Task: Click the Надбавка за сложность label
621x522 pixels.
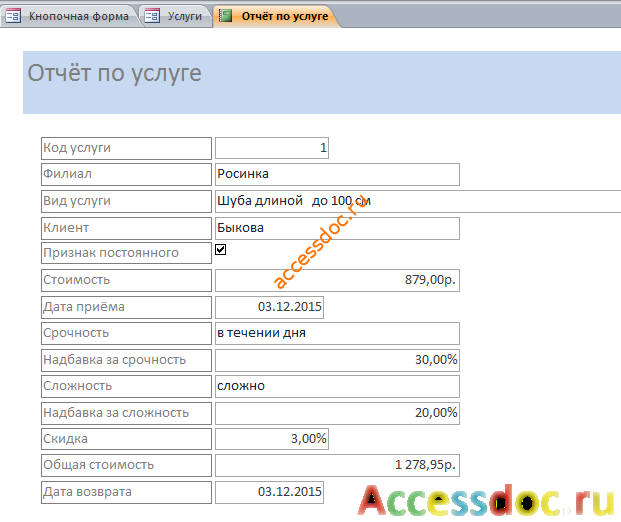Action: [x=126, y=413]
